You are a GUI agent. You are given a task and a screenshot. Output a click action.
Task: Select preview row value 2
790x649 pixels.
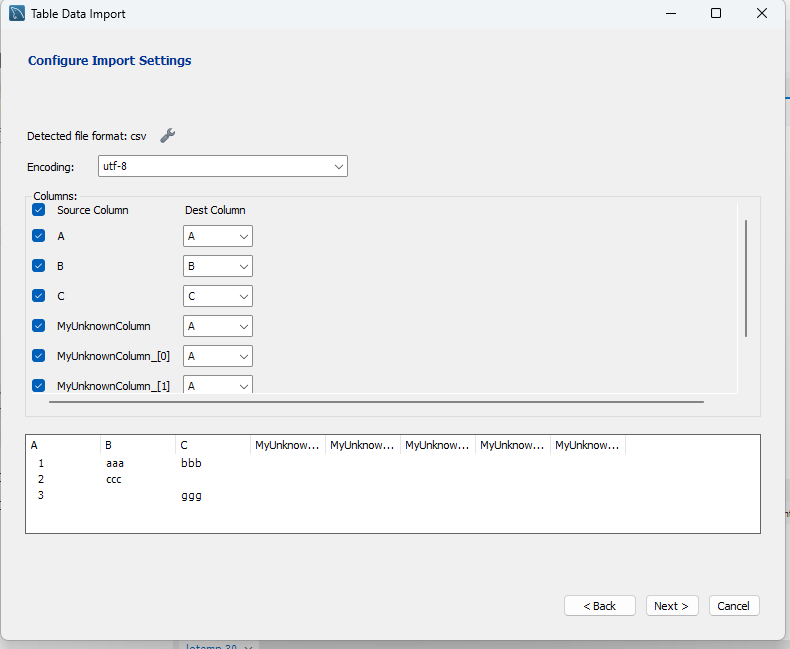click(x=41, y=479)
